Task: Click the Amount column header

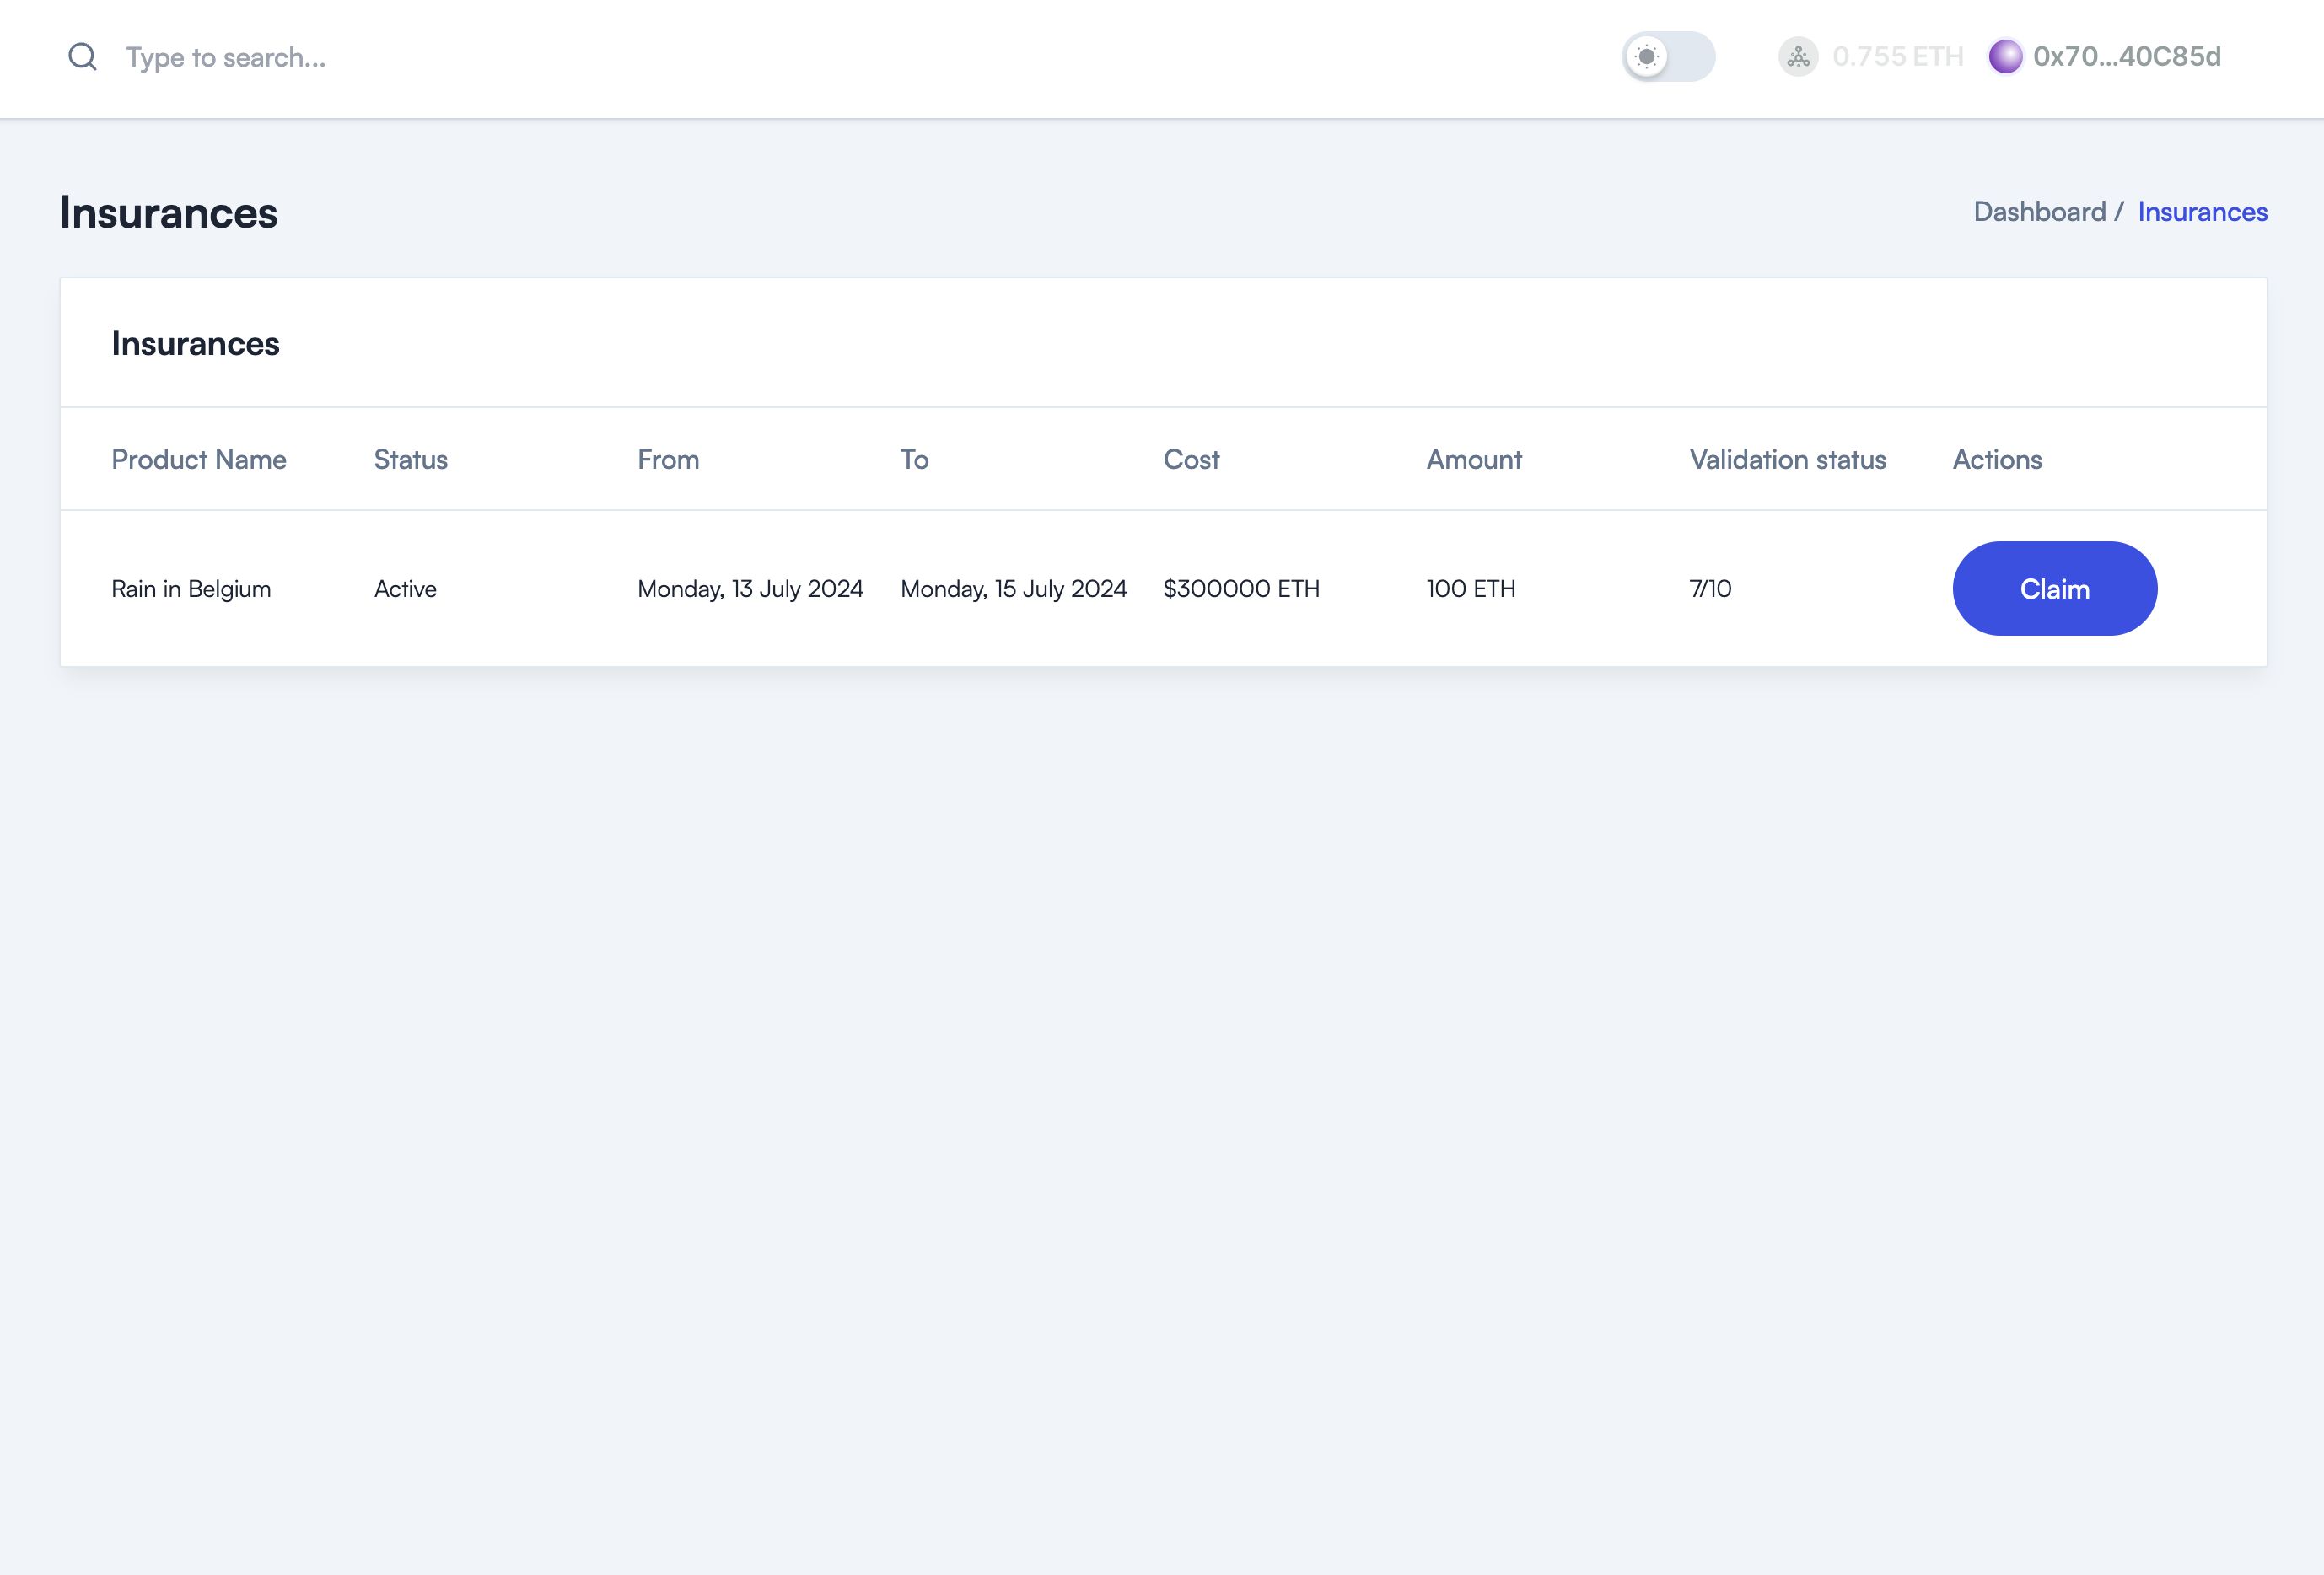Action: pyautogui.click(x=1474, y=460)
